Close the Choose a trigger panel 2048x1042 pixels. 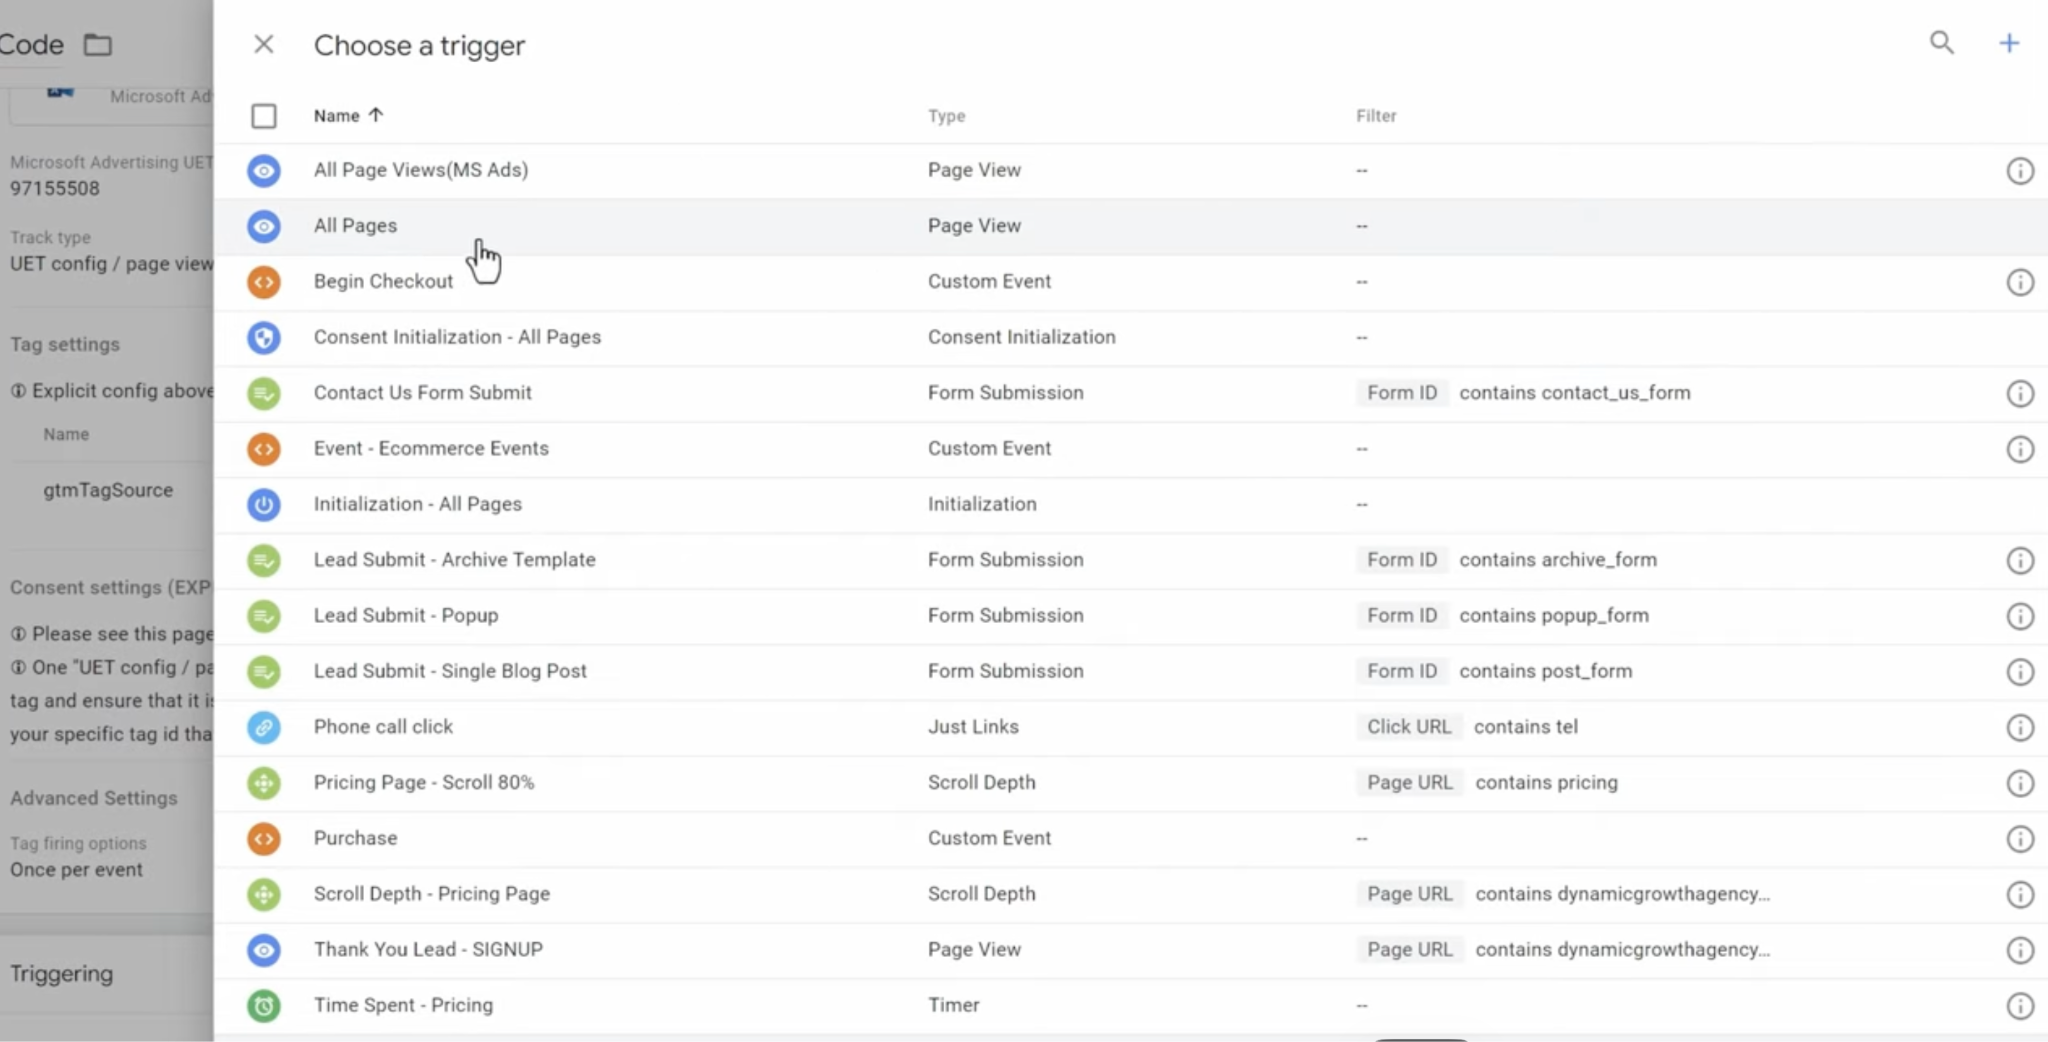264,44
